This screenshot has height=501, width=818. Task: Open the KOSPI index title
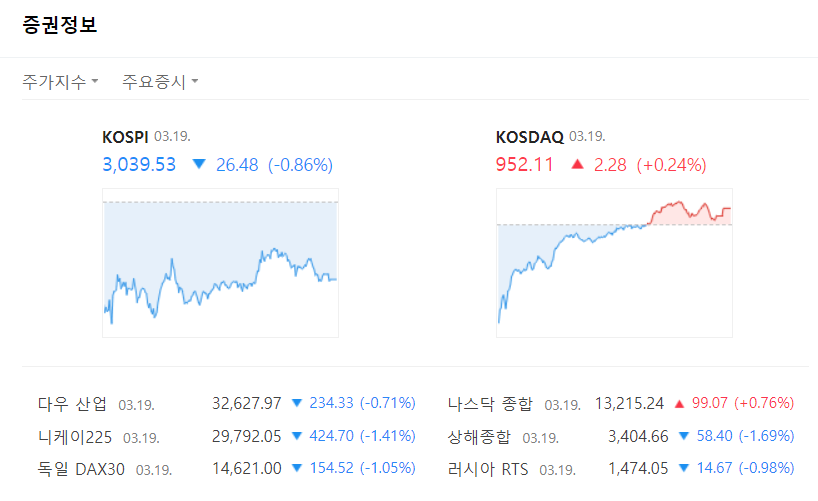coord(125,137)
